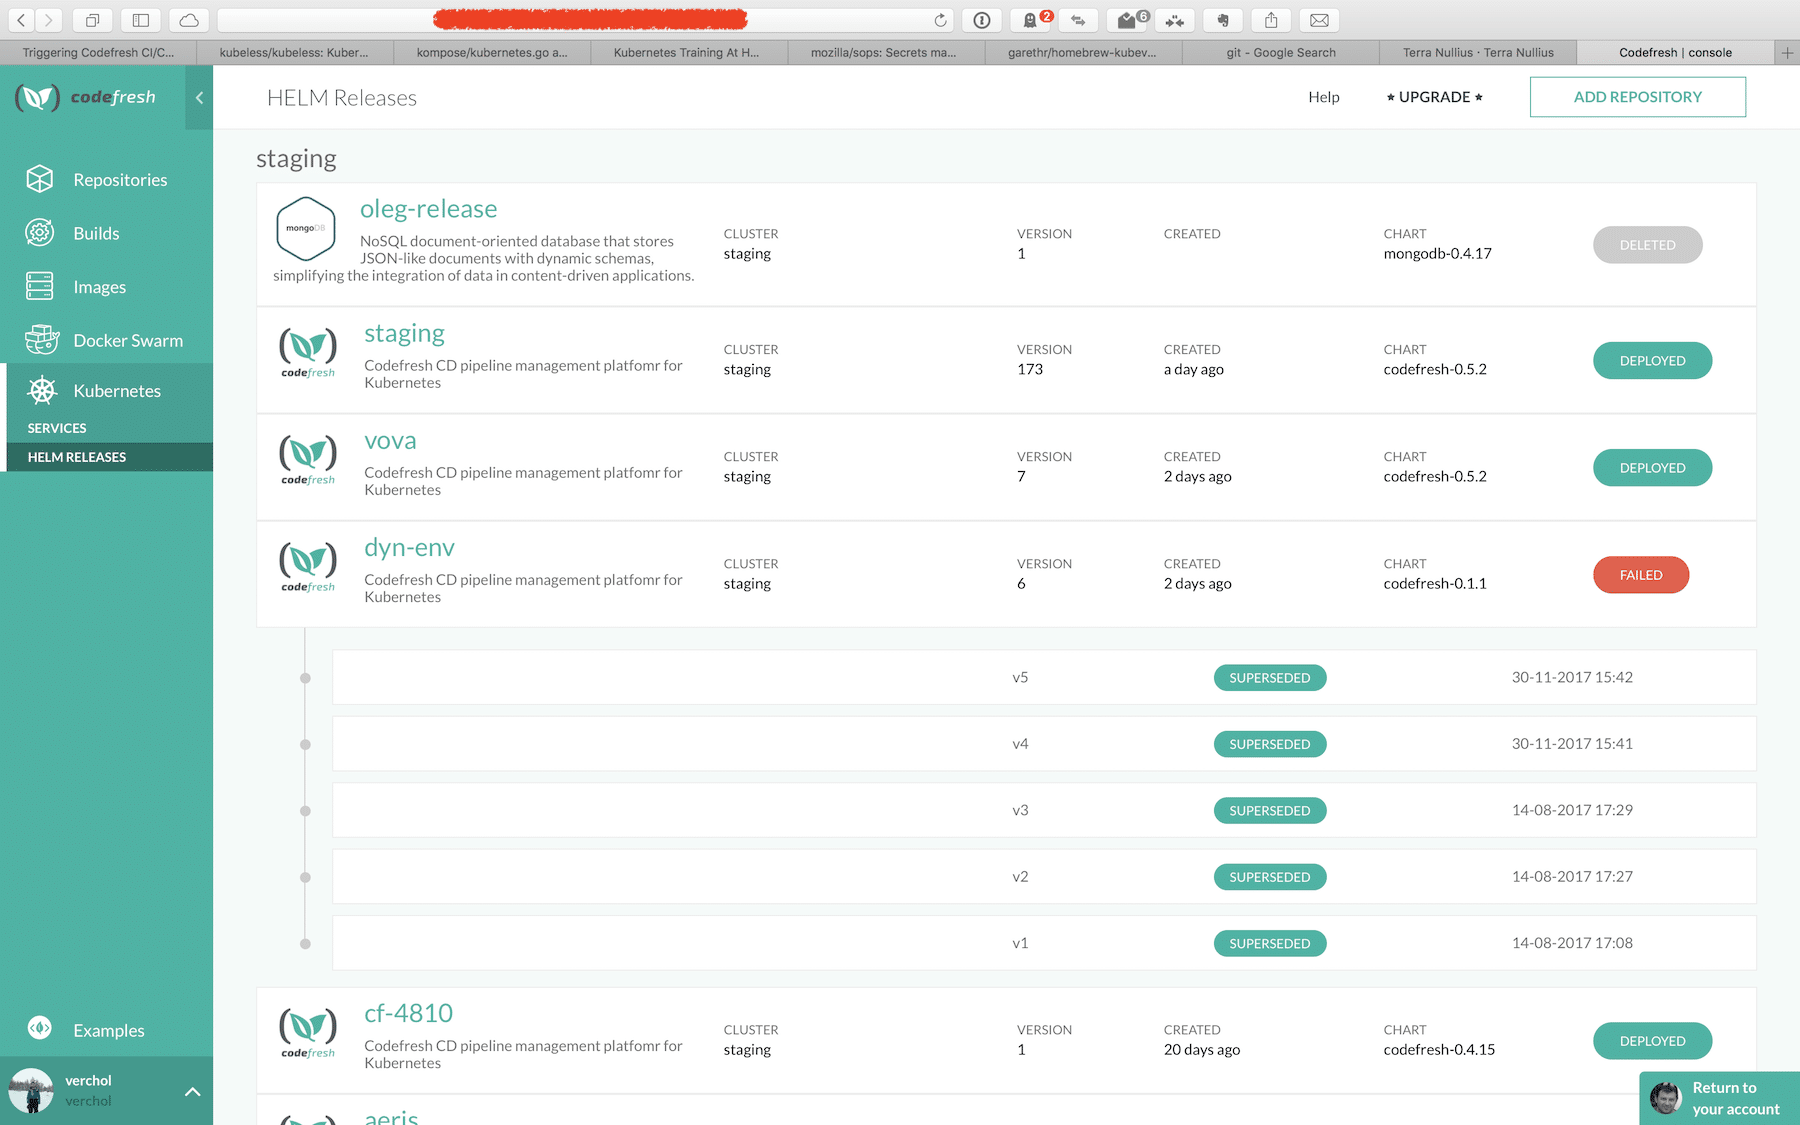Viewport: 1800px width, 1125px height.
Task: Switch to mozilla/sops tab
Action: pyautogui.click(x=884, y=53)
